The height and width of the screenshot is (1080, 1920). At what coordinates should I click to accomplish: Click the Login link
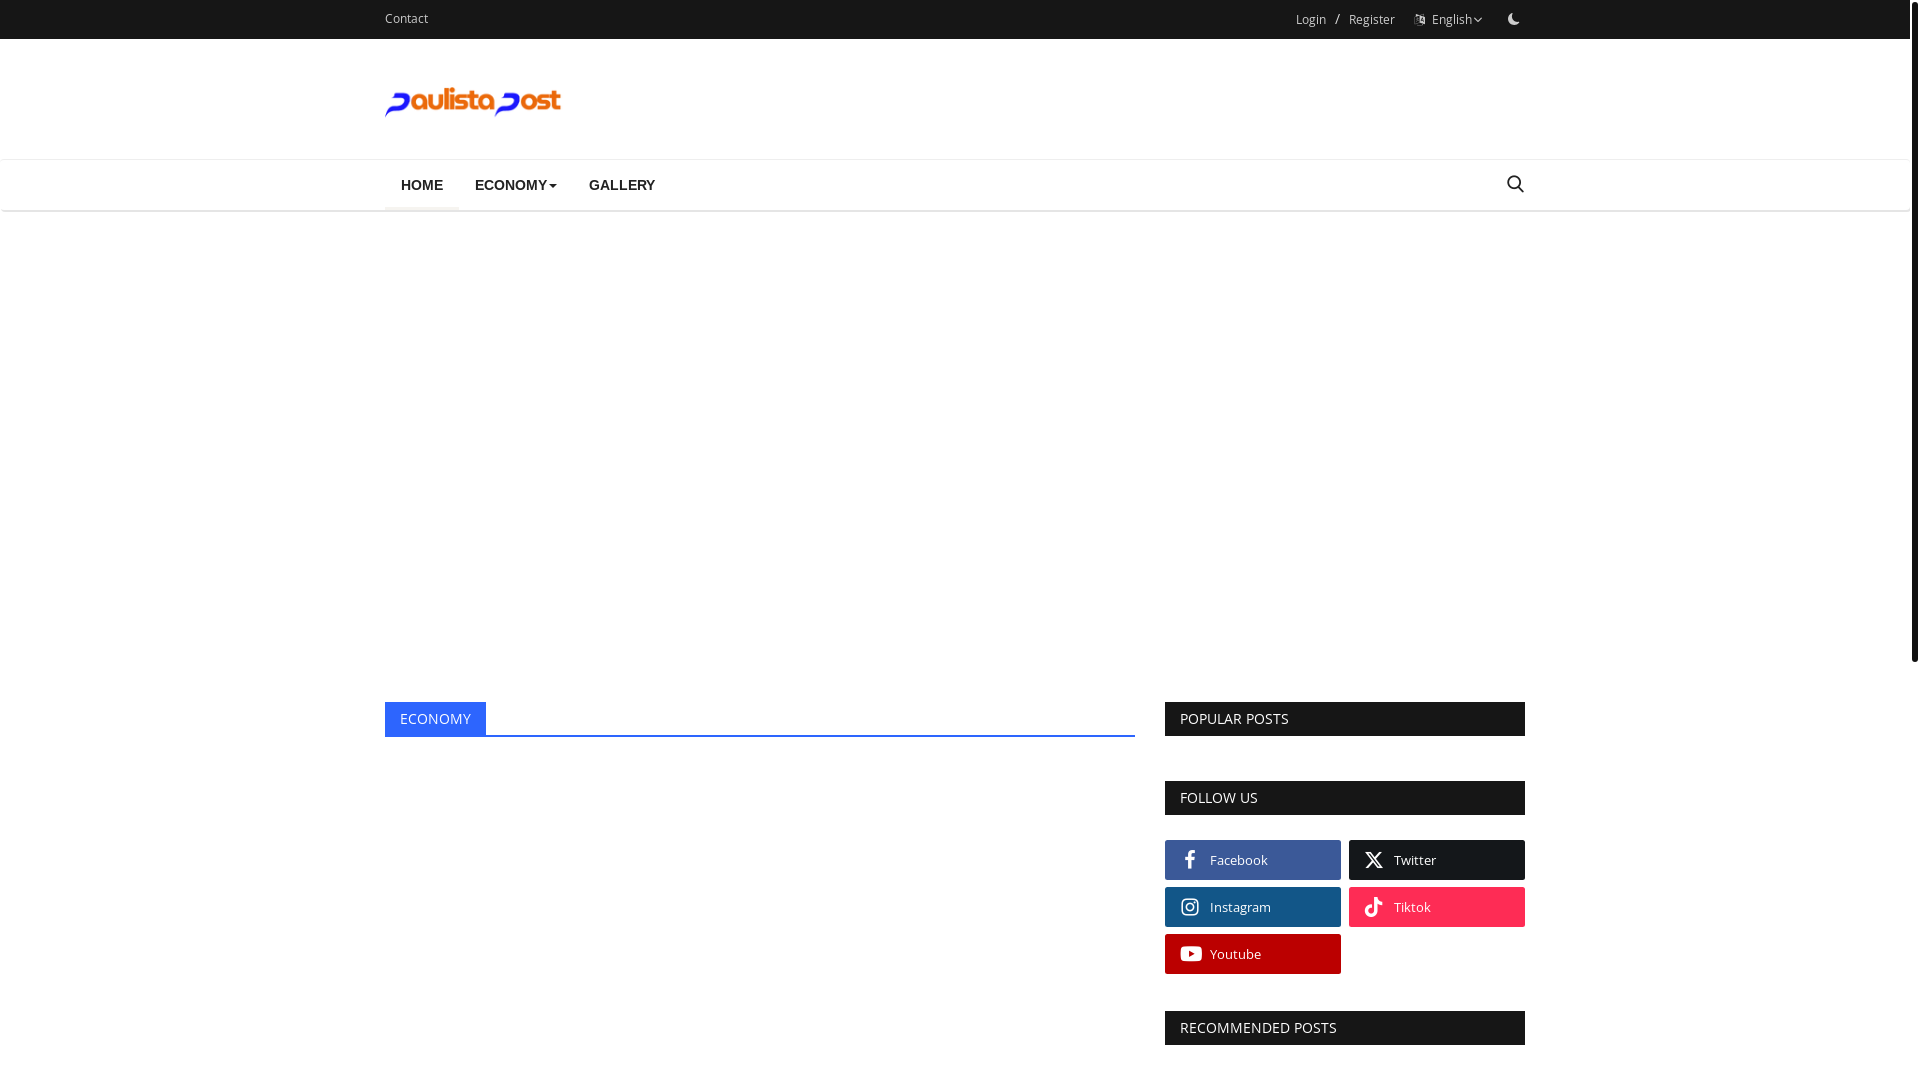(1311, 19)
